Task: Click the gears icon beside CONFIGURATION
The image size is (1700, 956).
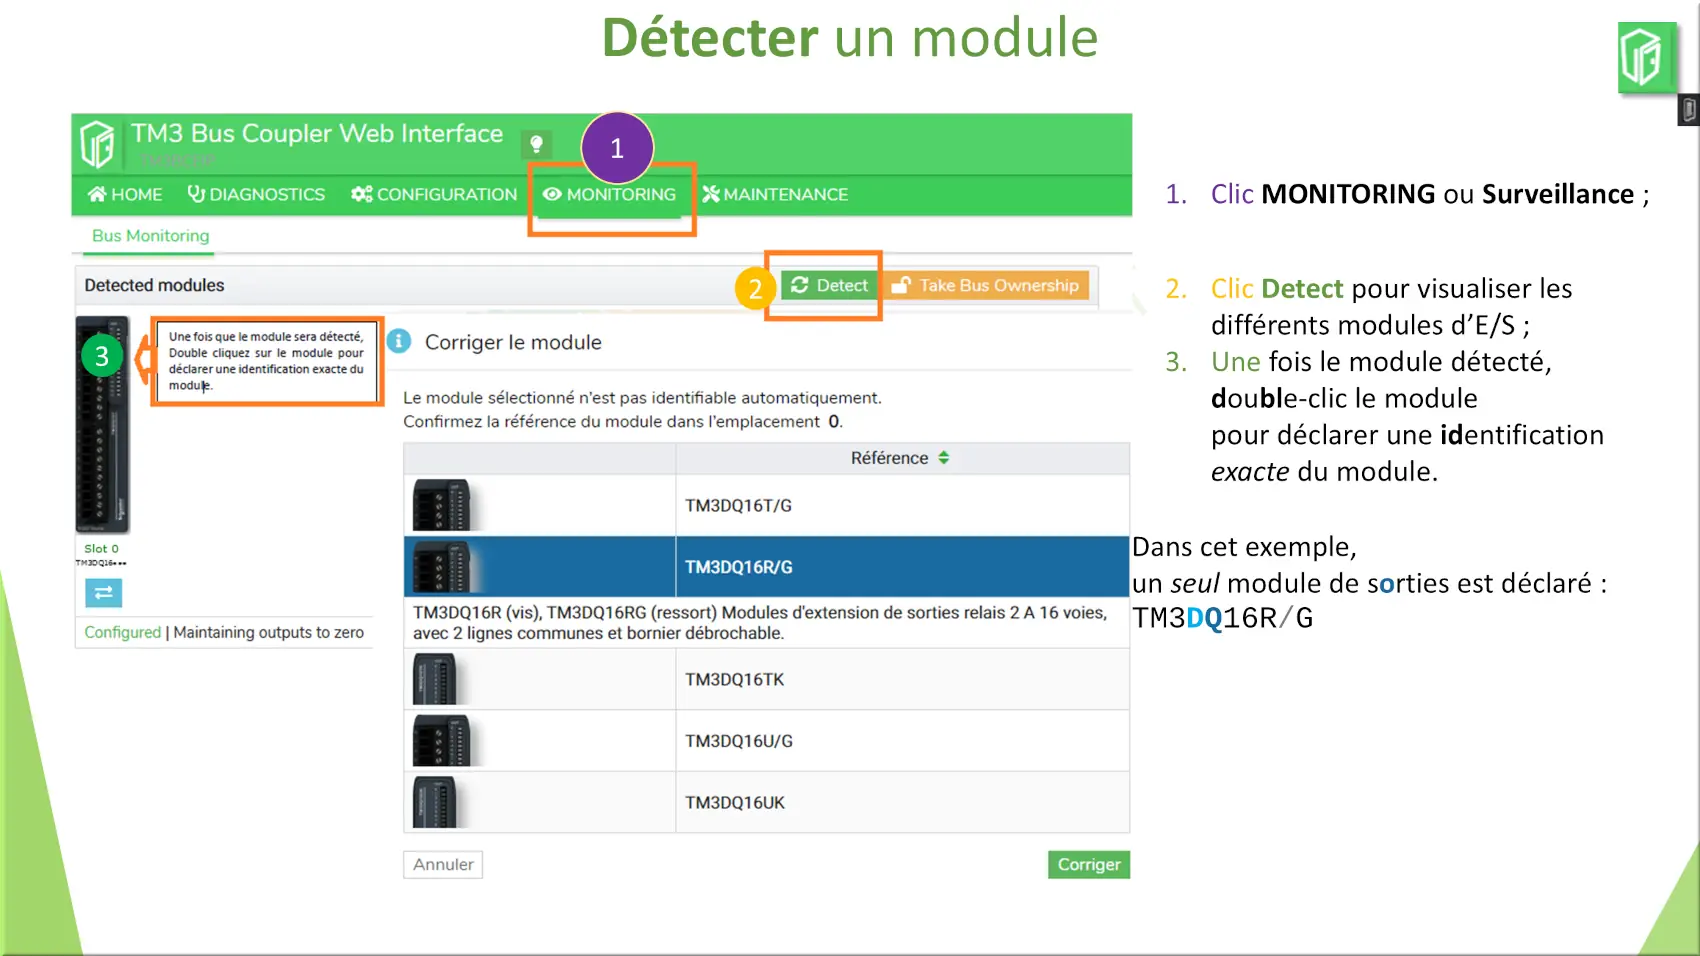Action: pyautogui.click(x=362, y=194)
